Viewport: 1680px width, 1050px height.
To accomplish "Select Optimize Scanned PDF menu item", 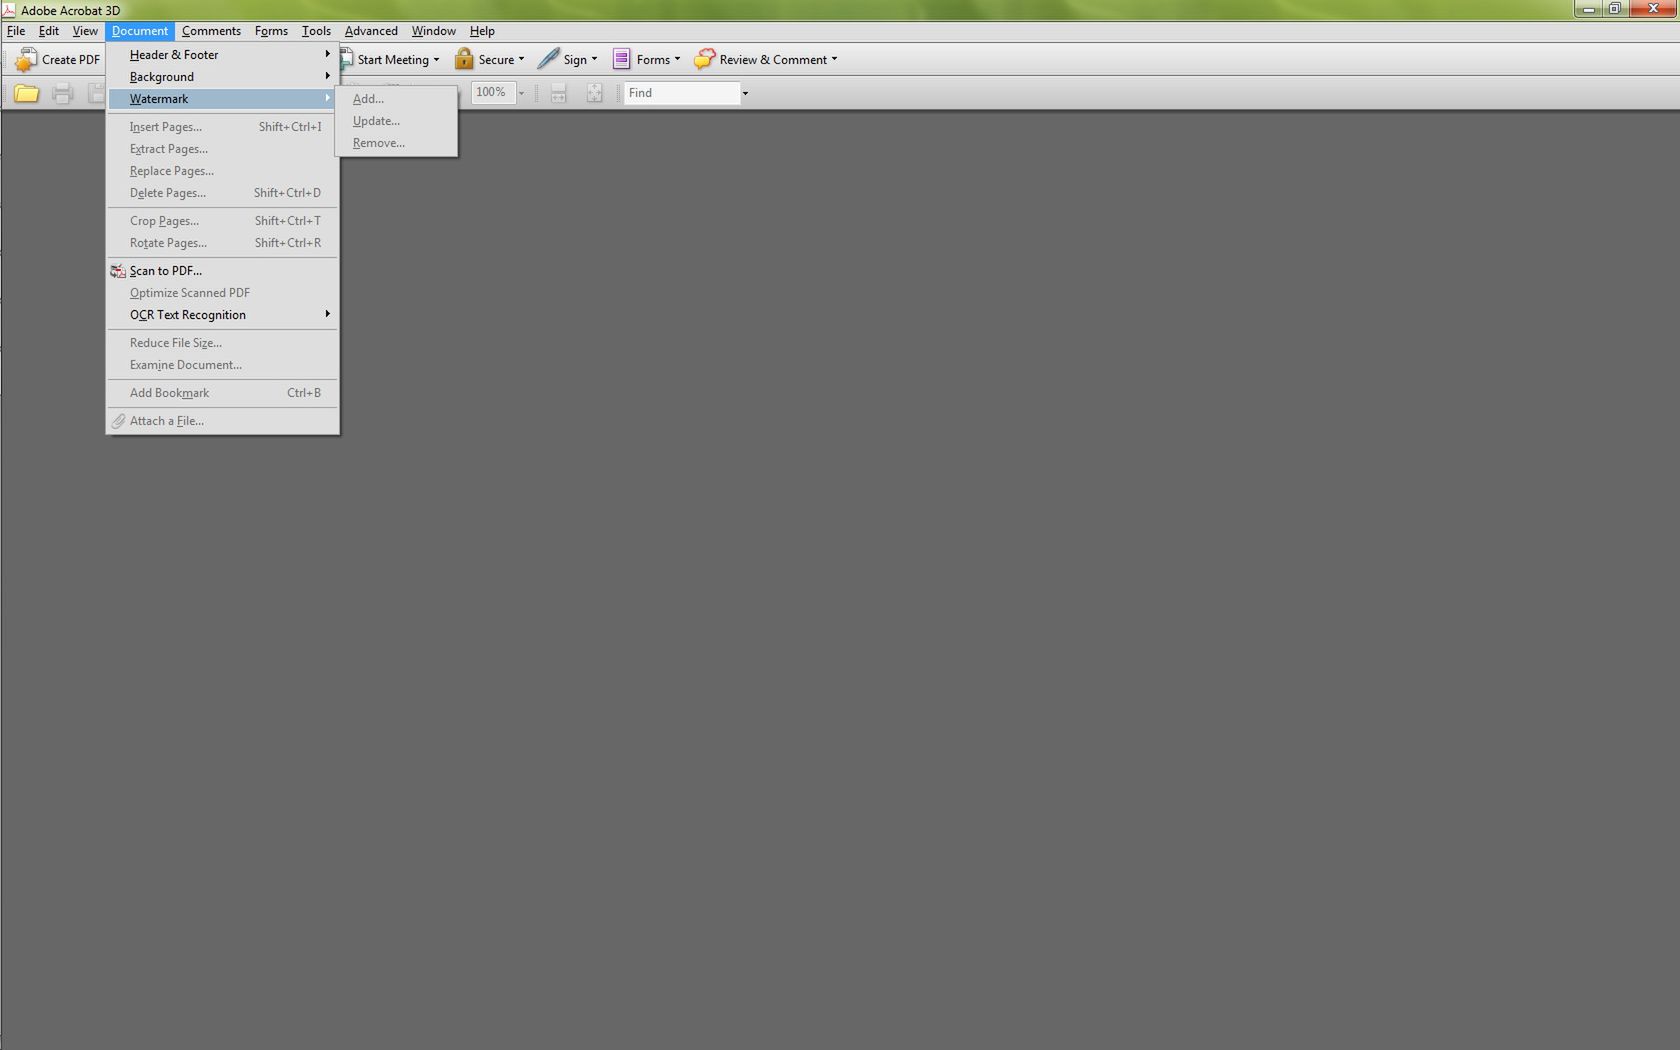I will pos(222,293).
